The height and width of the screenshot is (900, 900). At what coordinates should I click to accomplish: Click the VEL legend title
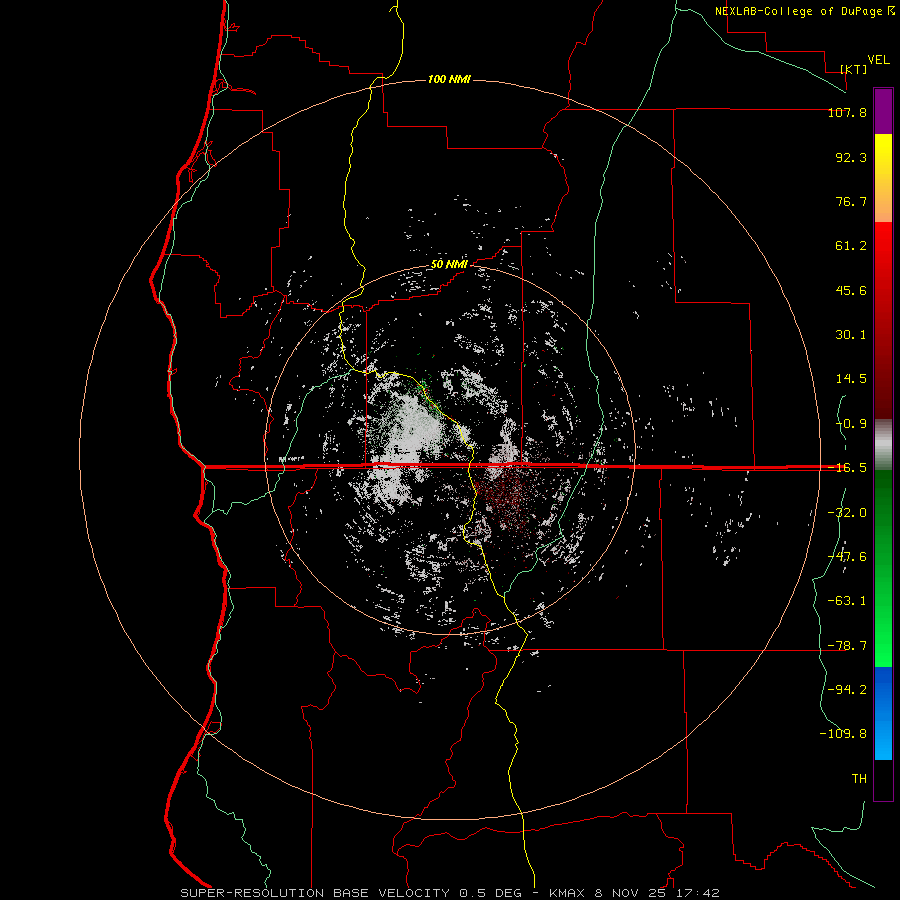(x=878, y=60)
